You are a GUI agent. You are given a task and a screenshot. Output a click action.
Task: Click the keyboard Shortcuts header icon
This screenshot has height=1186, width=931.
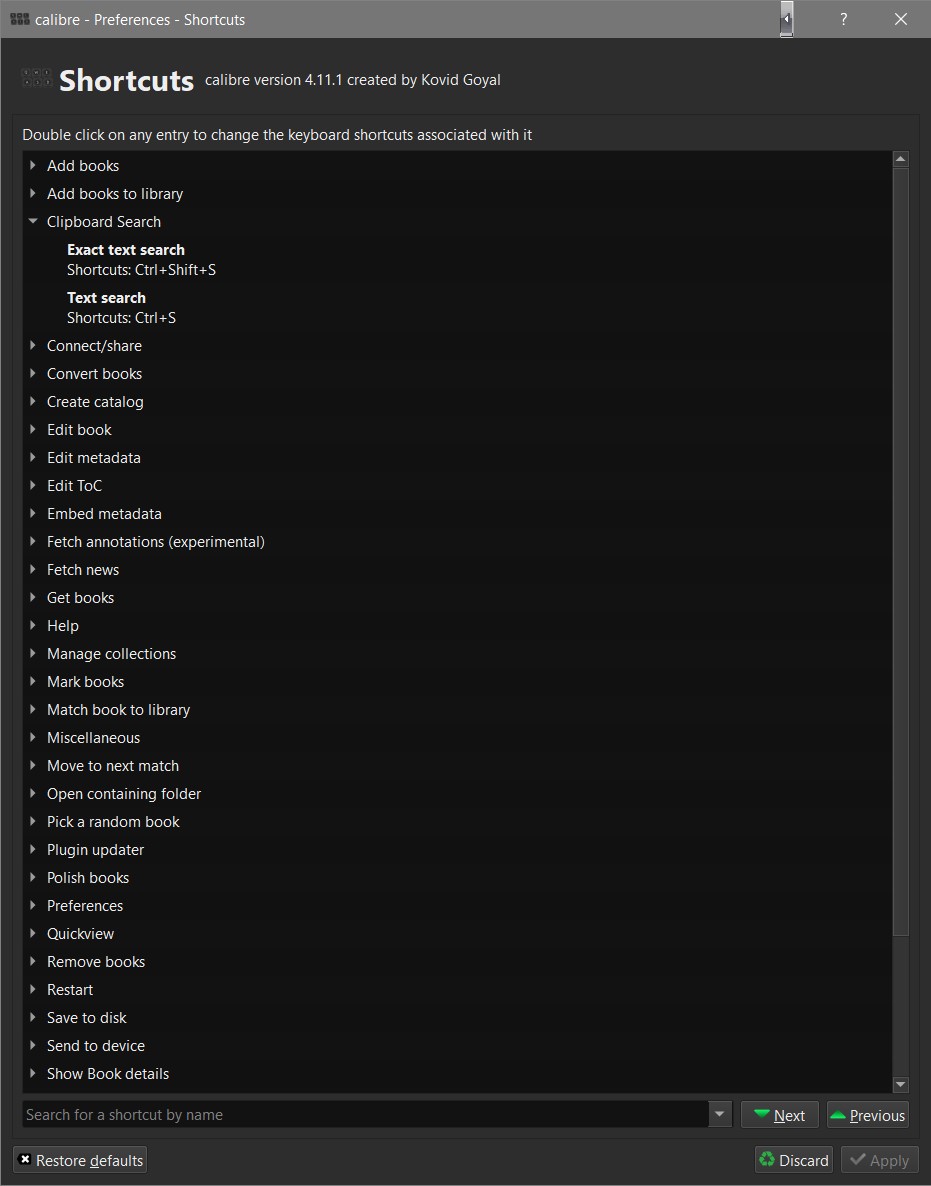pos(37,78)
